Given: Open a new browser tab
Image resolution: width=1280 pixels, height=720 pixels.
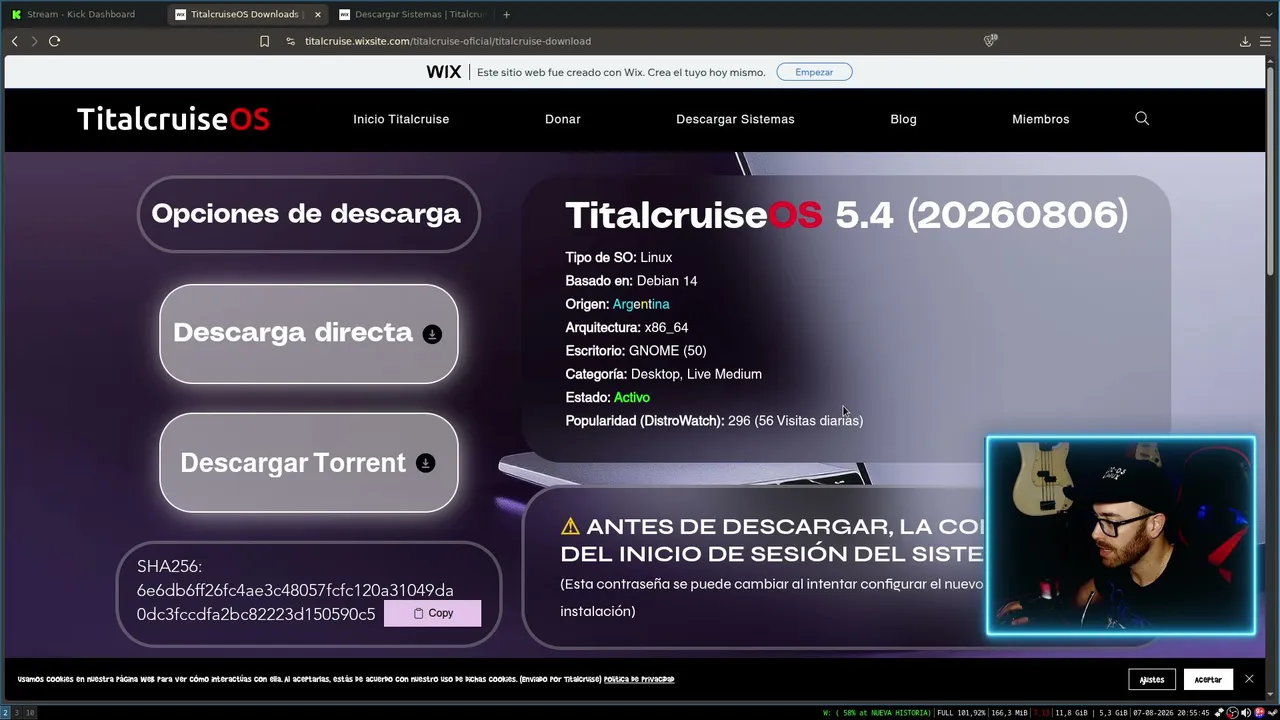Looking at the screenshot, I should (506, 14).
